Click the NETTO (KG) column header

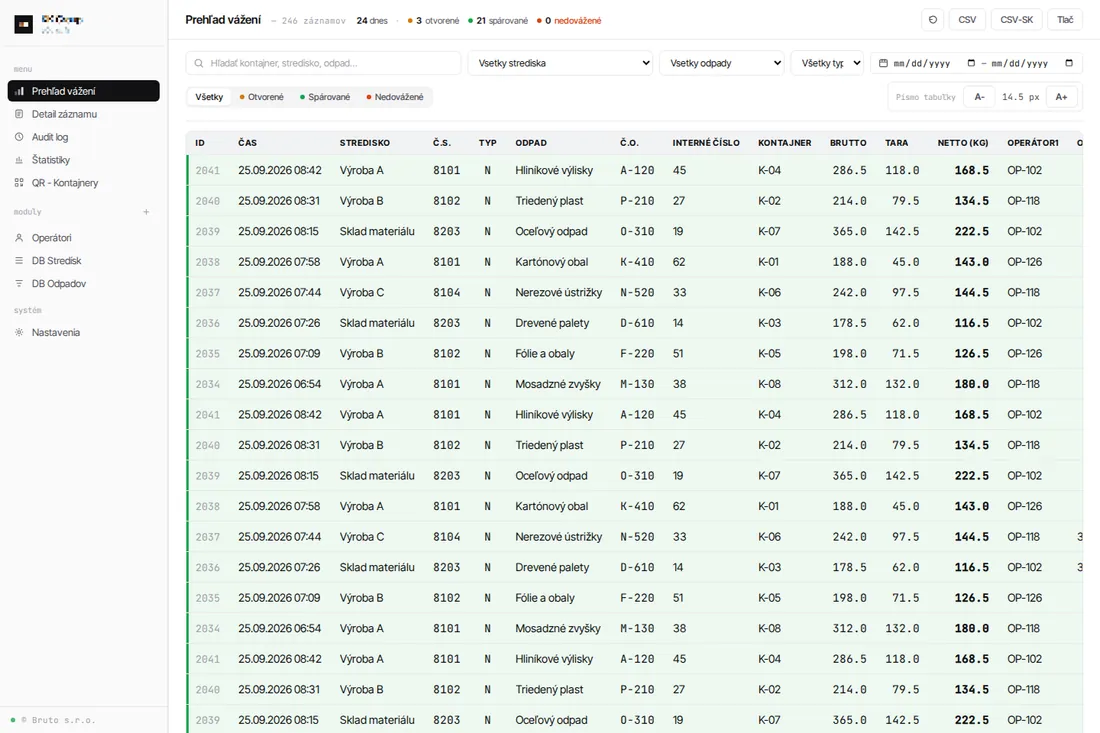click(x=963, y=142)
